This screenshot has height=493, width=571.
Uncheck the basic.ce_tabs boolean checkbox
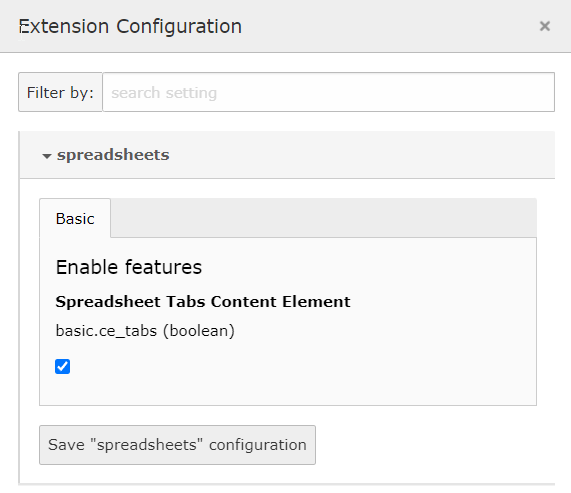pos(63,366)
